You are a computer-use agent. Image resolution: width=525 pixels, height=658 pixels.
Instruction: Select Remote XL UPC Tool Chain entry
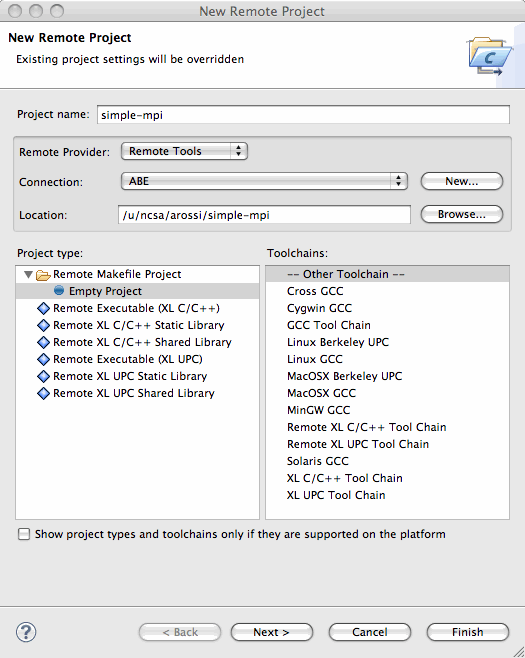pos(358,444)
